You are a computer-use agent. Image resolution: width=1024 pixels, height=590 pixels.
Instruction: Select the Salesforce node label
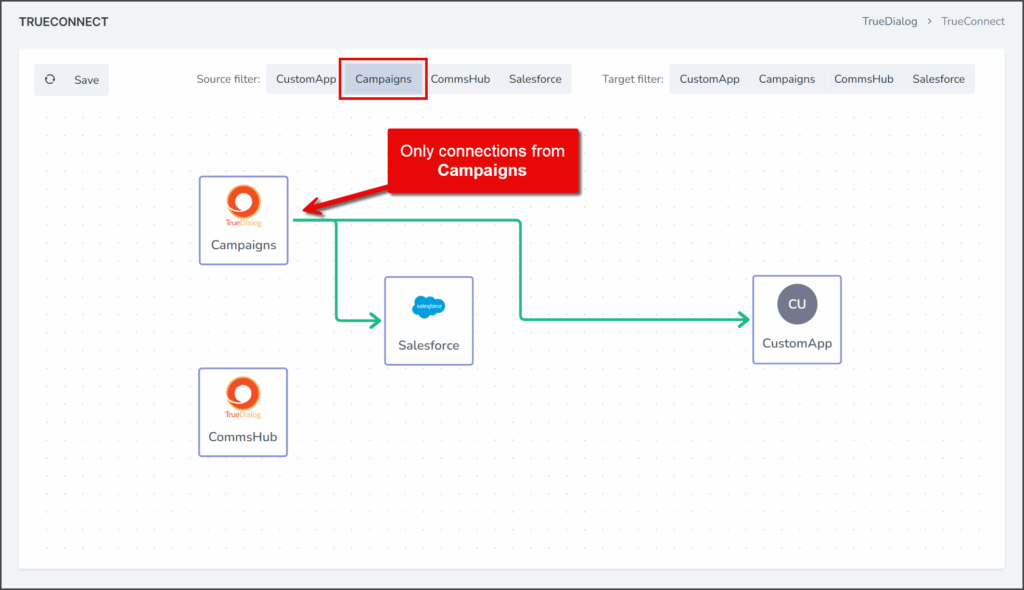coord(428,345)
